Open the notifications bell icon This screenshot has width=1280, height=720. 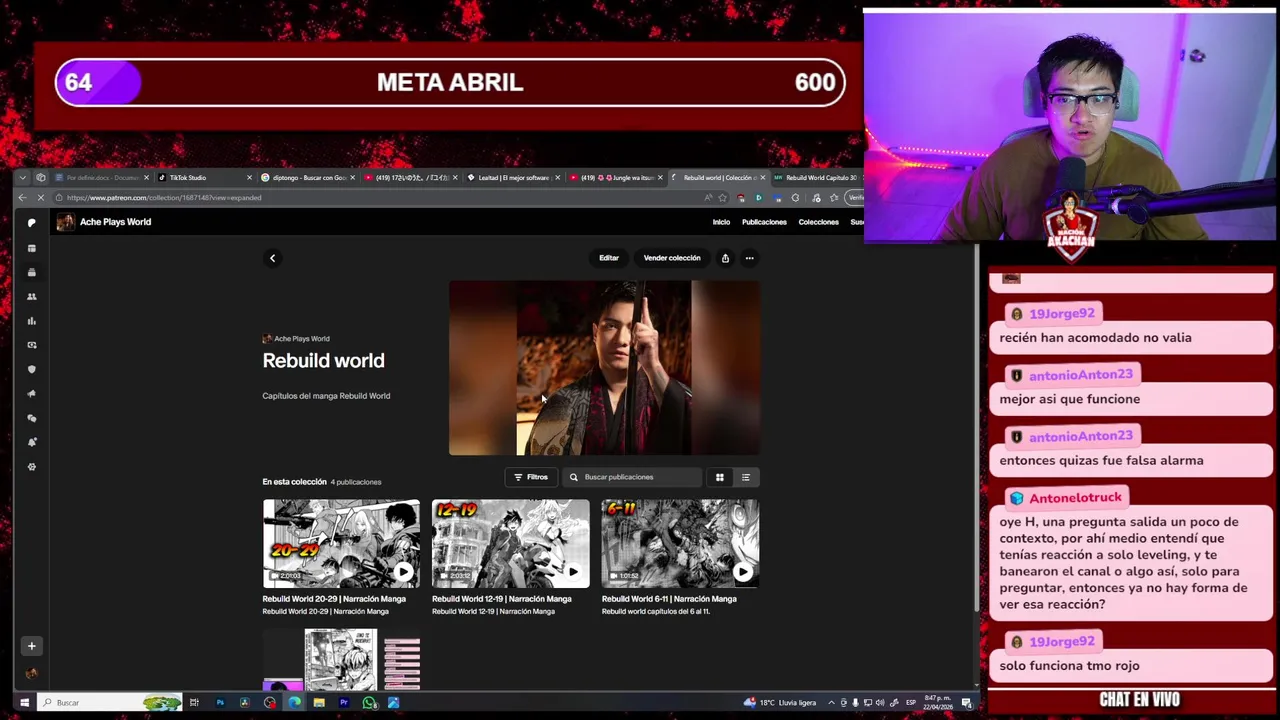pyautogui.click(x=32, y=442)
